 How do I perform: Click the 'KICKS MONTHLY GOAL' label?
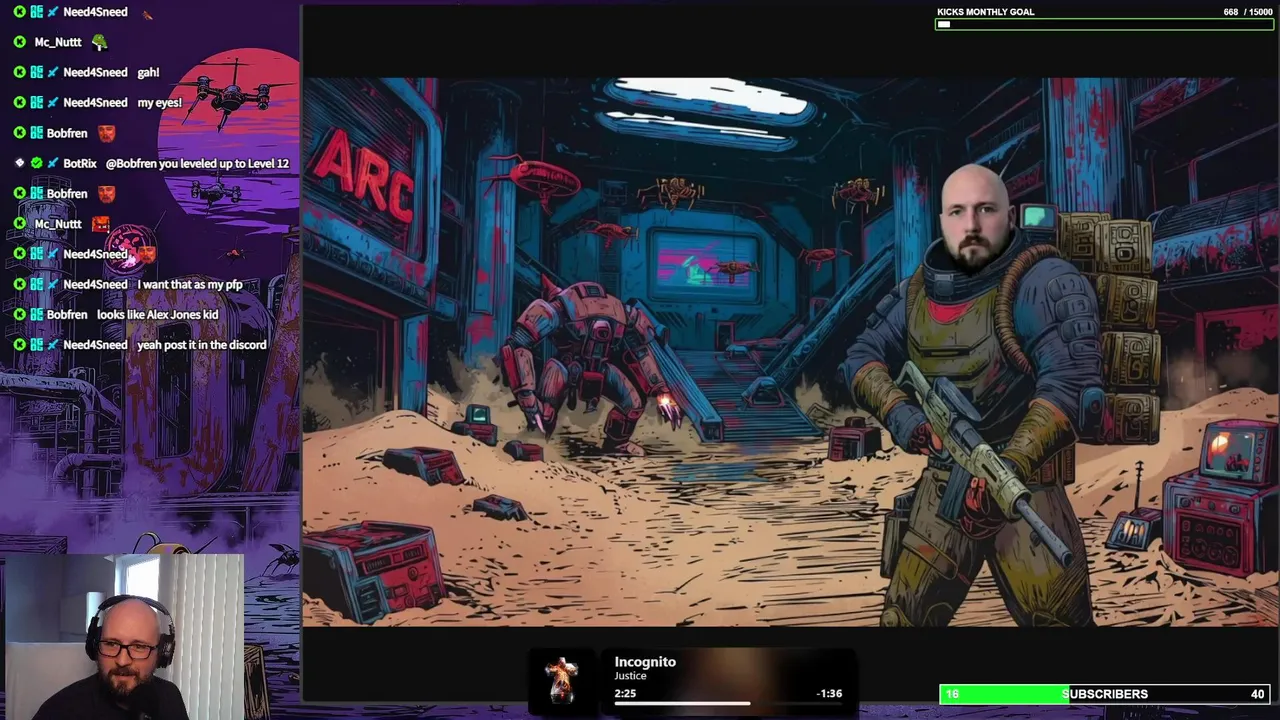pyautogui.click(x=985, y=12)
